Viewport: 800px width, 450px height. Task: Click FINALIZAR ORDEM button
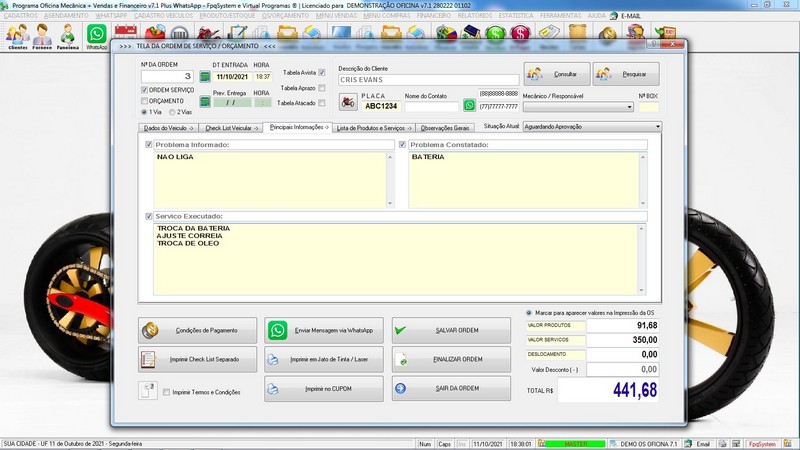(x=451, y=359)
